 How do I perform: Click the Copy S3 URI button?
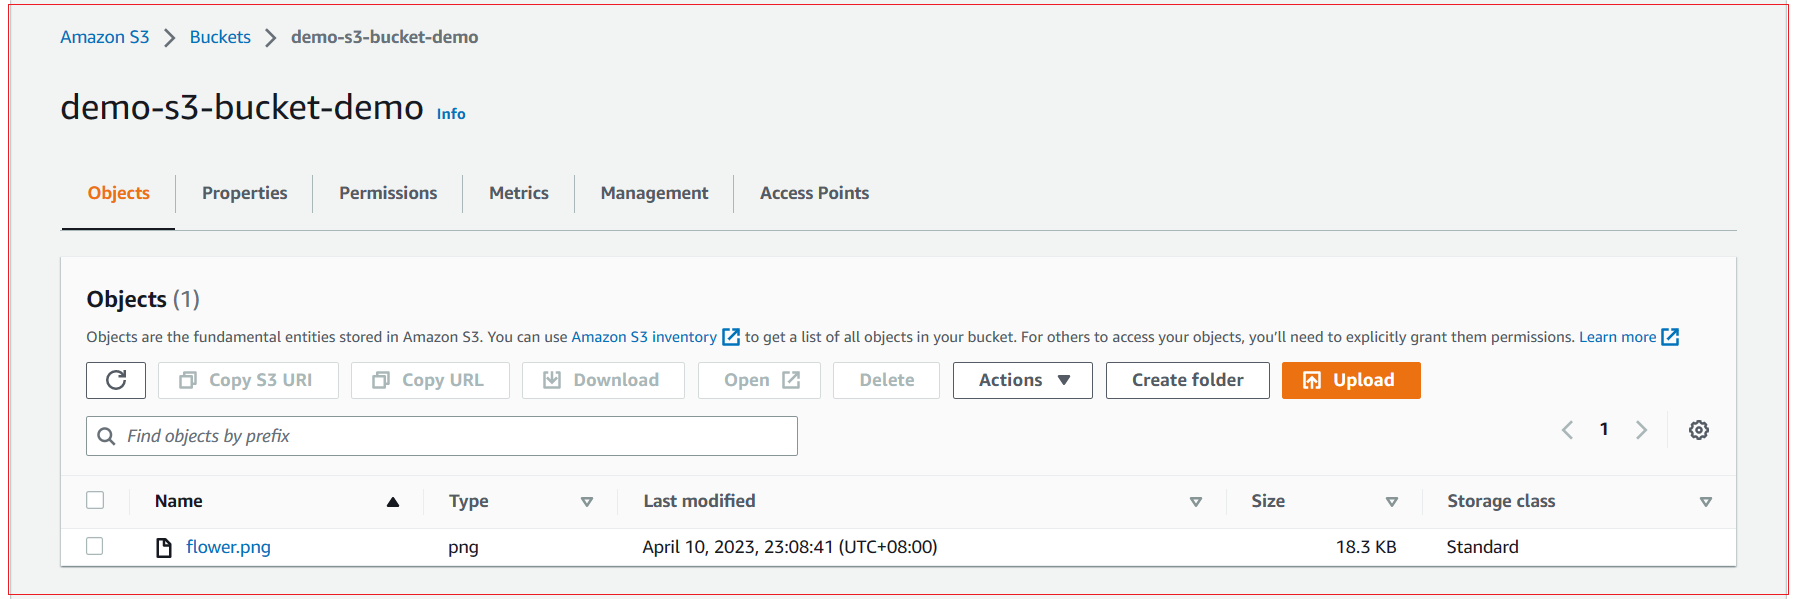click(248, 380)
